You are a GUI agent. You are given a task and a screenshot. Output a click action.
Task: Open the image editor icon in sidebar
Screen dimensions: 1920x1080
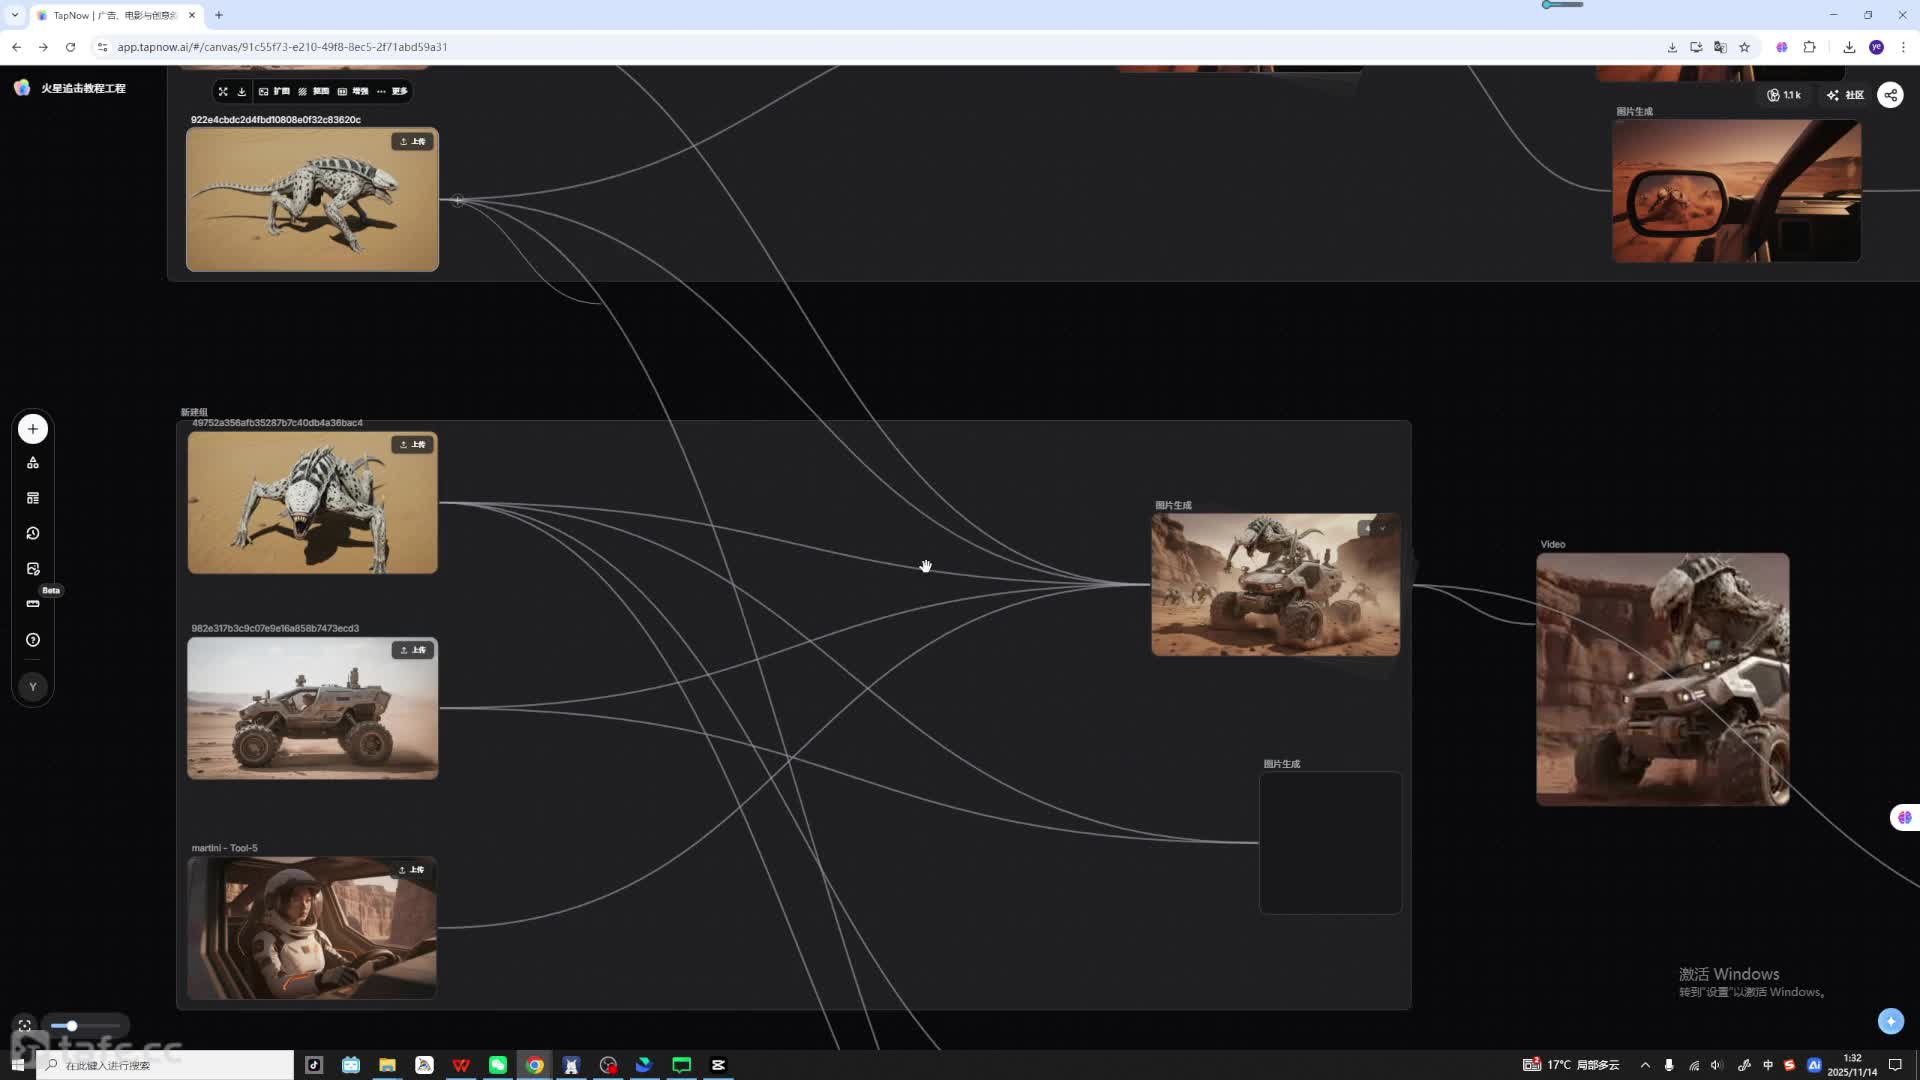(x=33, y=569)
